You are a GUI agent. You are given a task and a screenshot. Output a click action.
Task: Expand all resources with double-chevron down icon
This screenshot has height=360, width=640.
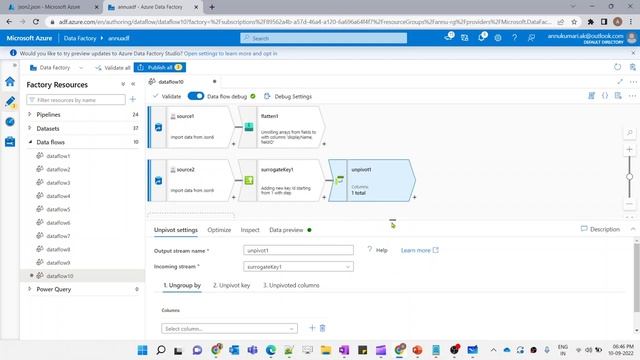[123, 84]
